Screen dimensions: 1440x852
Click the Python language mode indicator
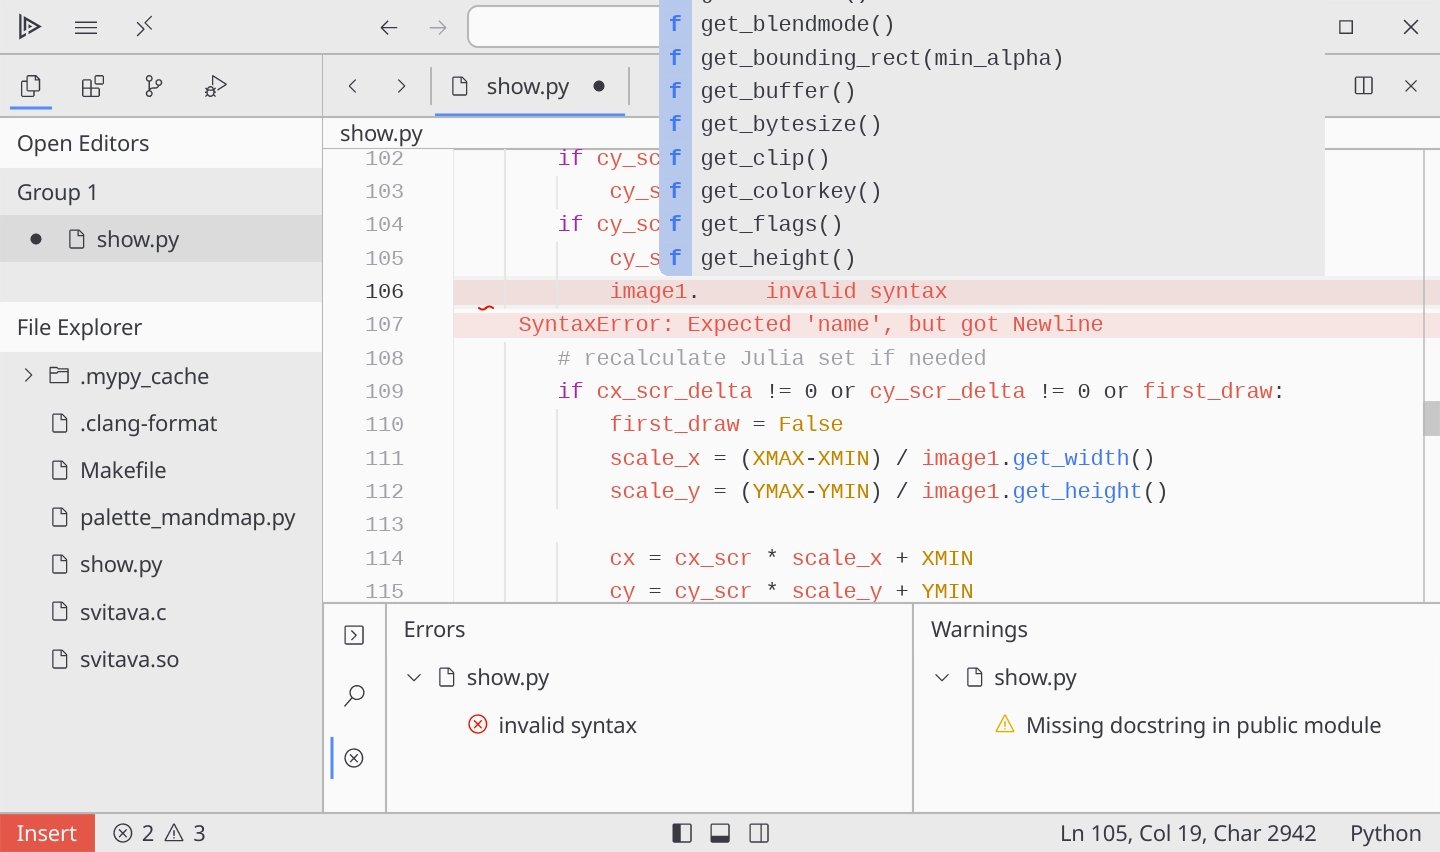1385,833
